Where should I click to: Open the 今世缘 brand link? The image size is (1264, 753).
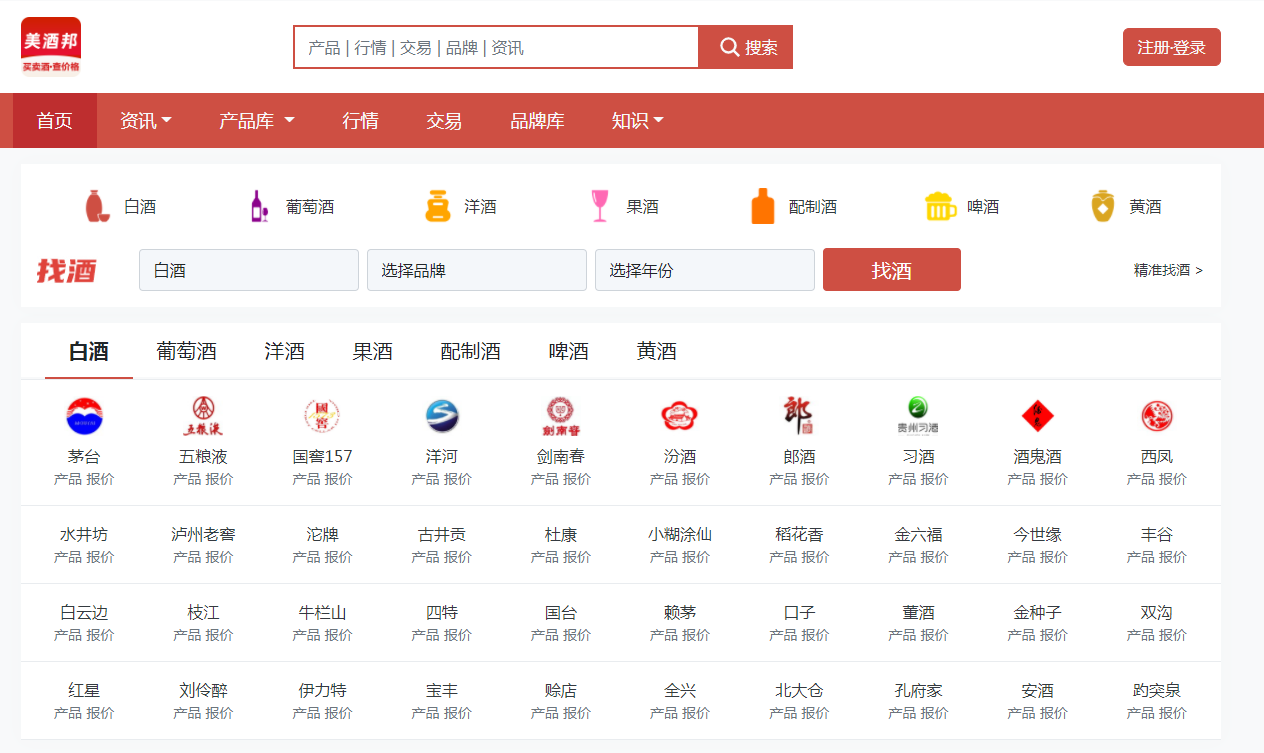click(x=1037, y=535)
